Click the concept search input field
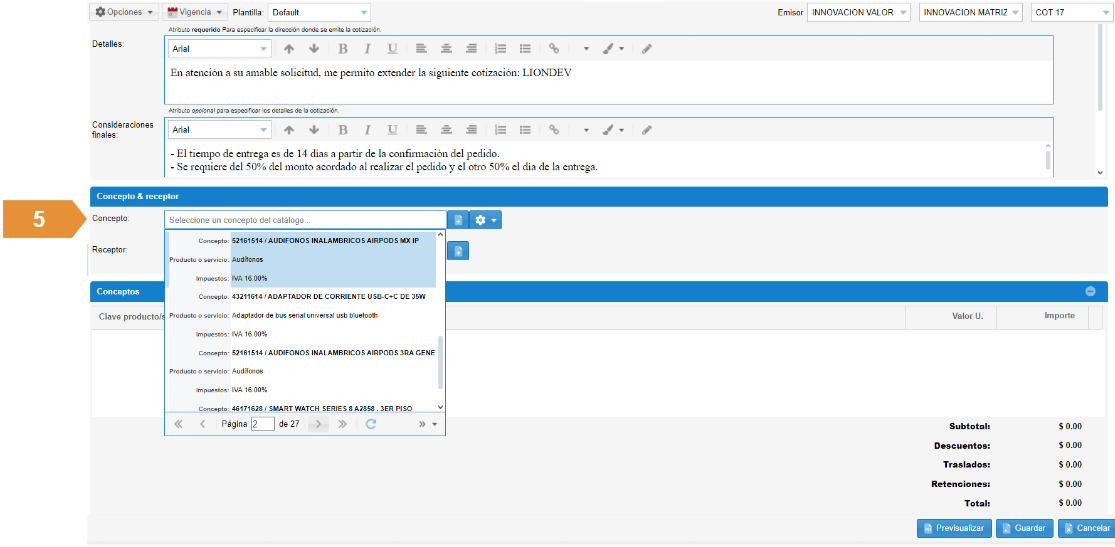1115x547 pixels. [305, 220]
